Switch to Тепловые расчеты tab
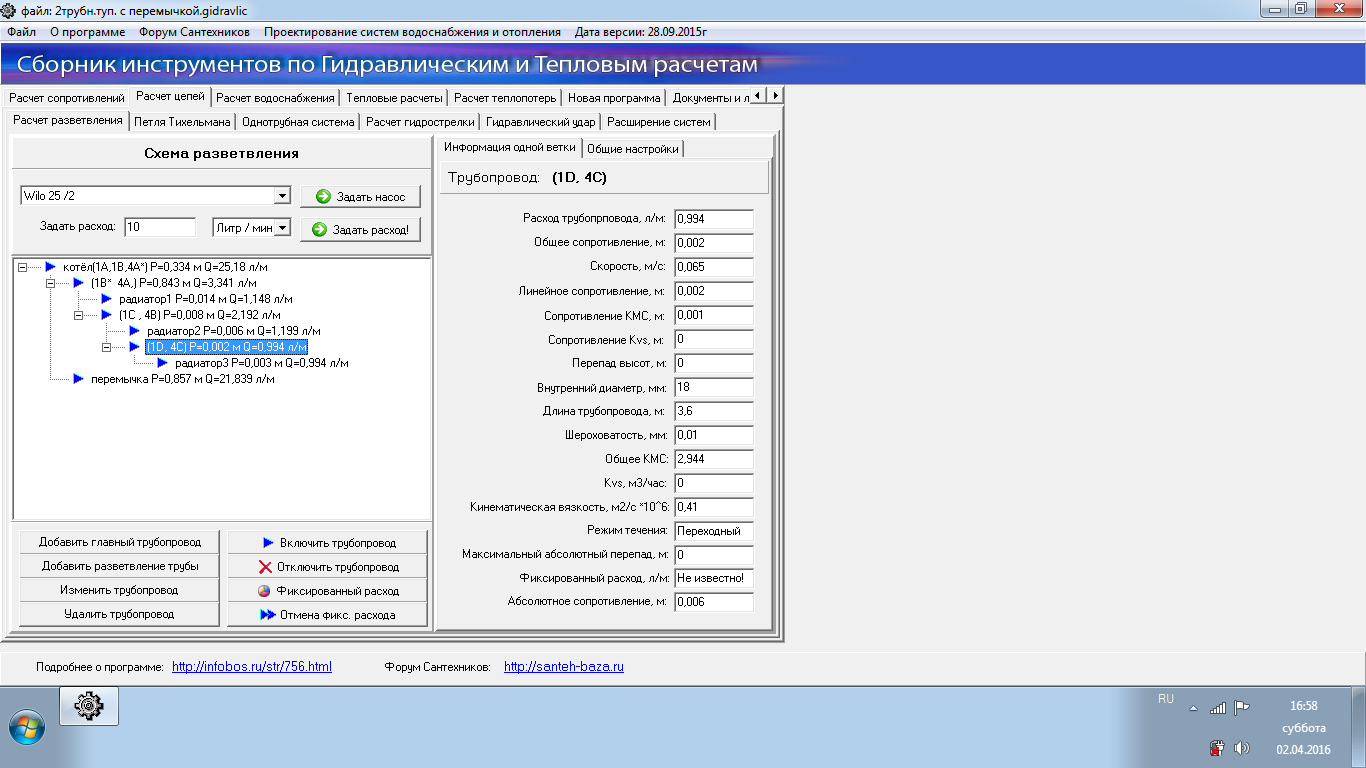 tap(394, 98)
